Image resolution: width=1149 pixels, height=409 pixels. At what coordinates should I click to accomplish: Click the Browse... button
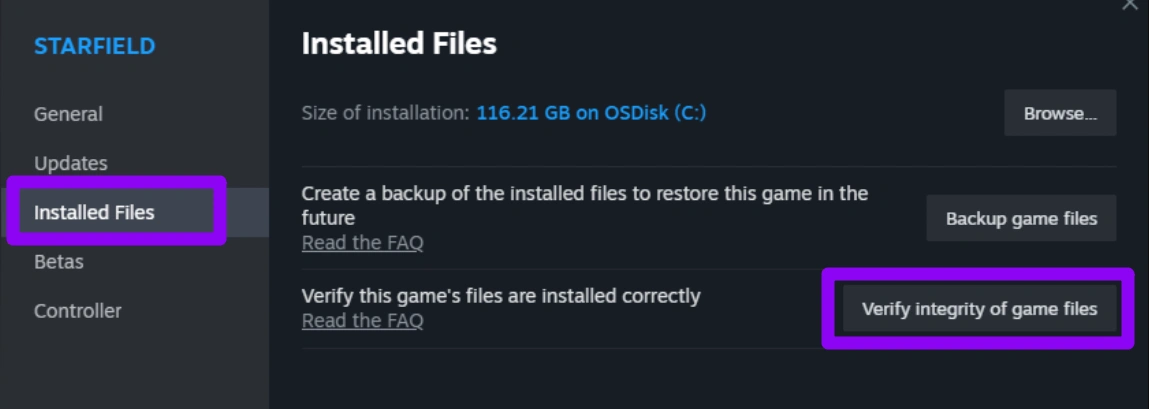tap(1059, 114)
